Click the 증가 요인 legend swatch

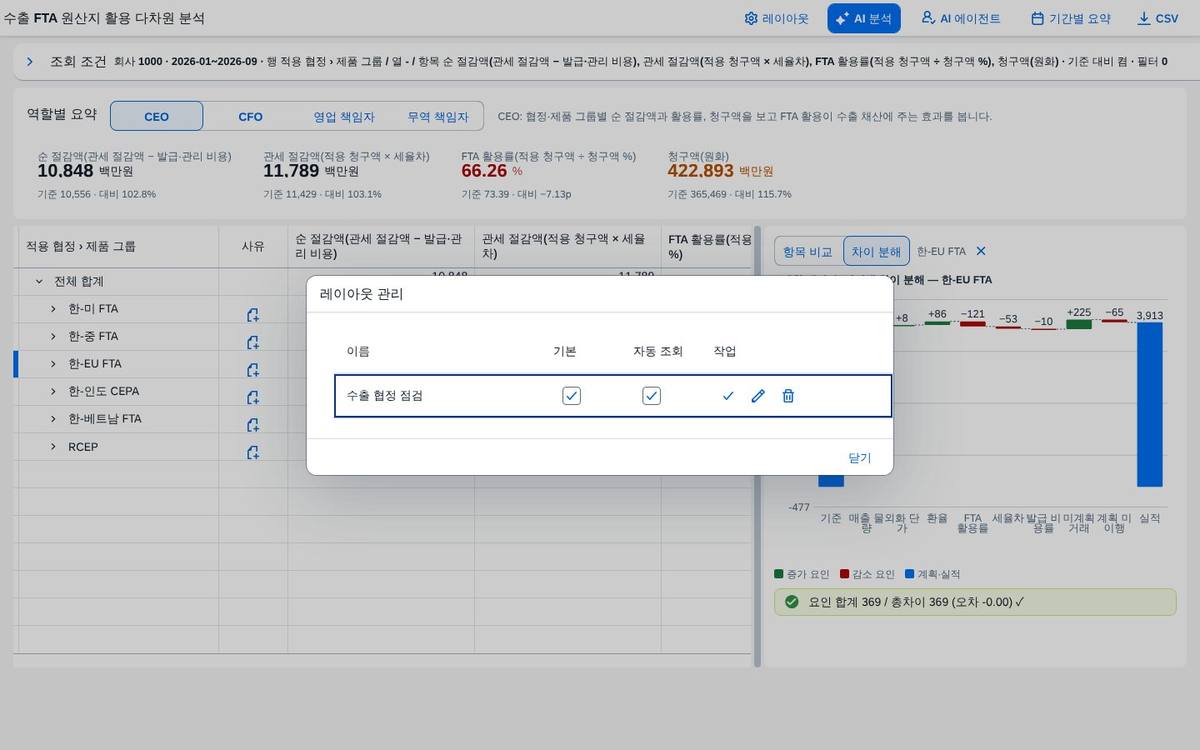779,574
